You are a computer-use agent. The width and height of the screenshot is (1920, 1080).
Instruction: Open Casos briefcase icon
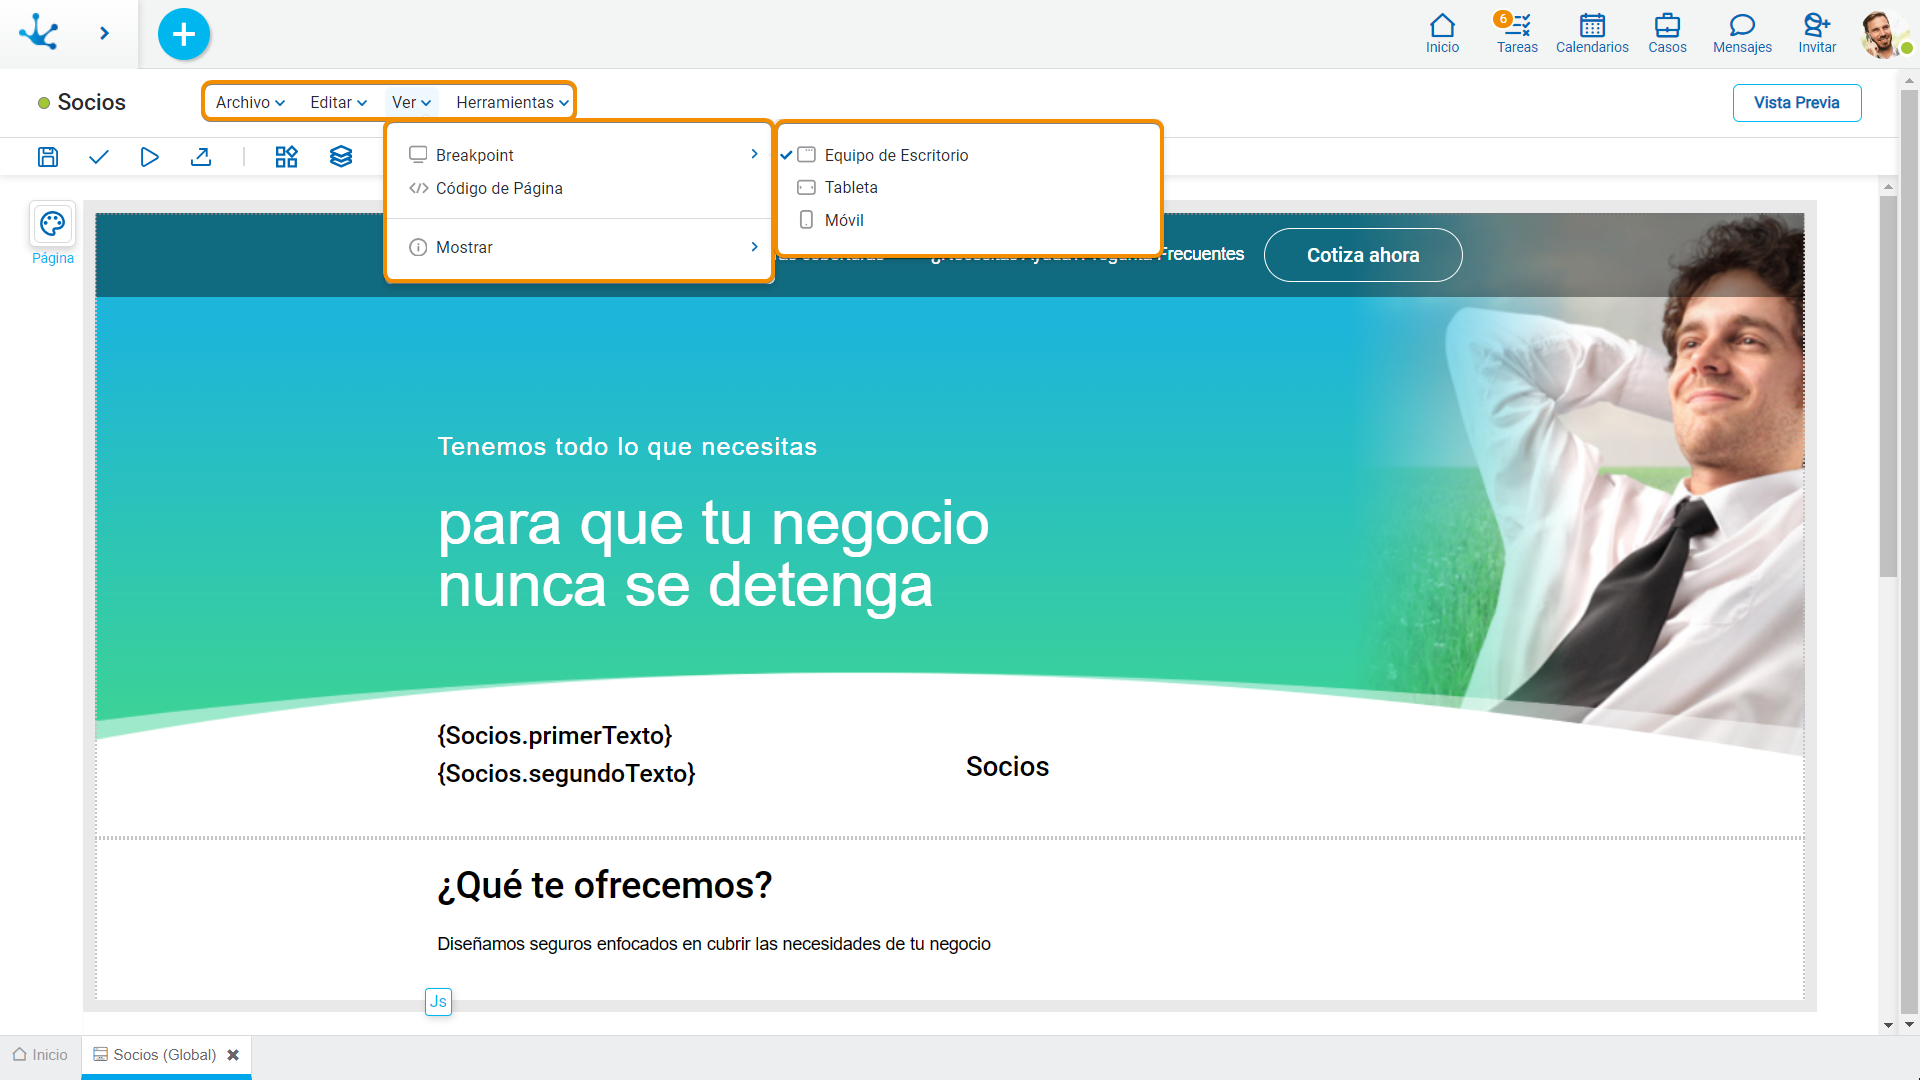1667,33
